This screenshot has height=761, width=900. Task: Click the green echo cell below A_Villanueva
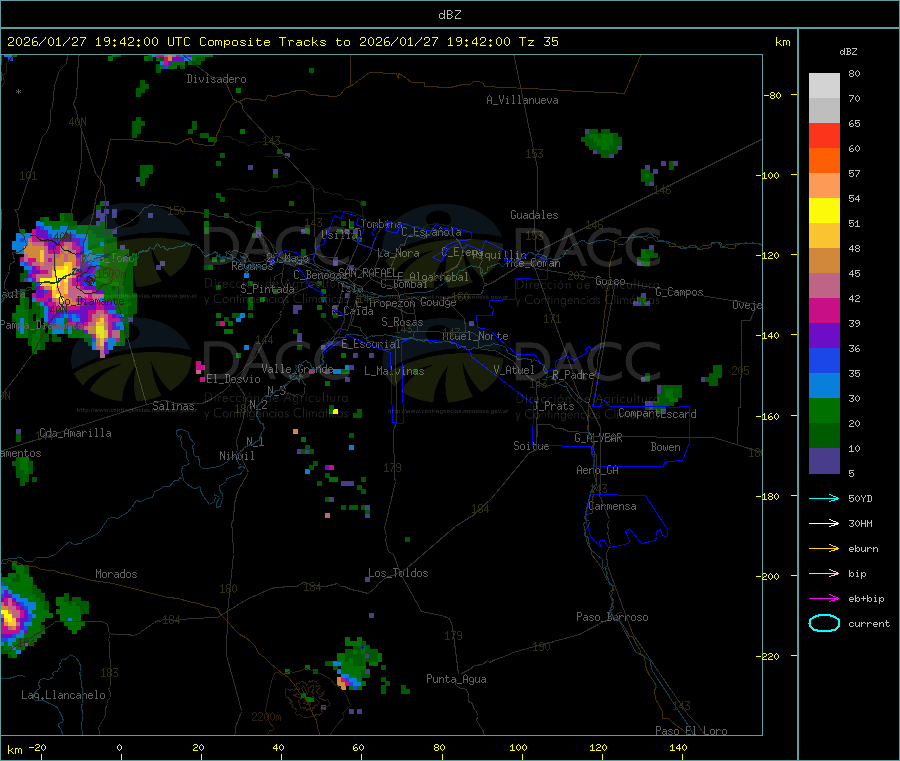(602, 141)
